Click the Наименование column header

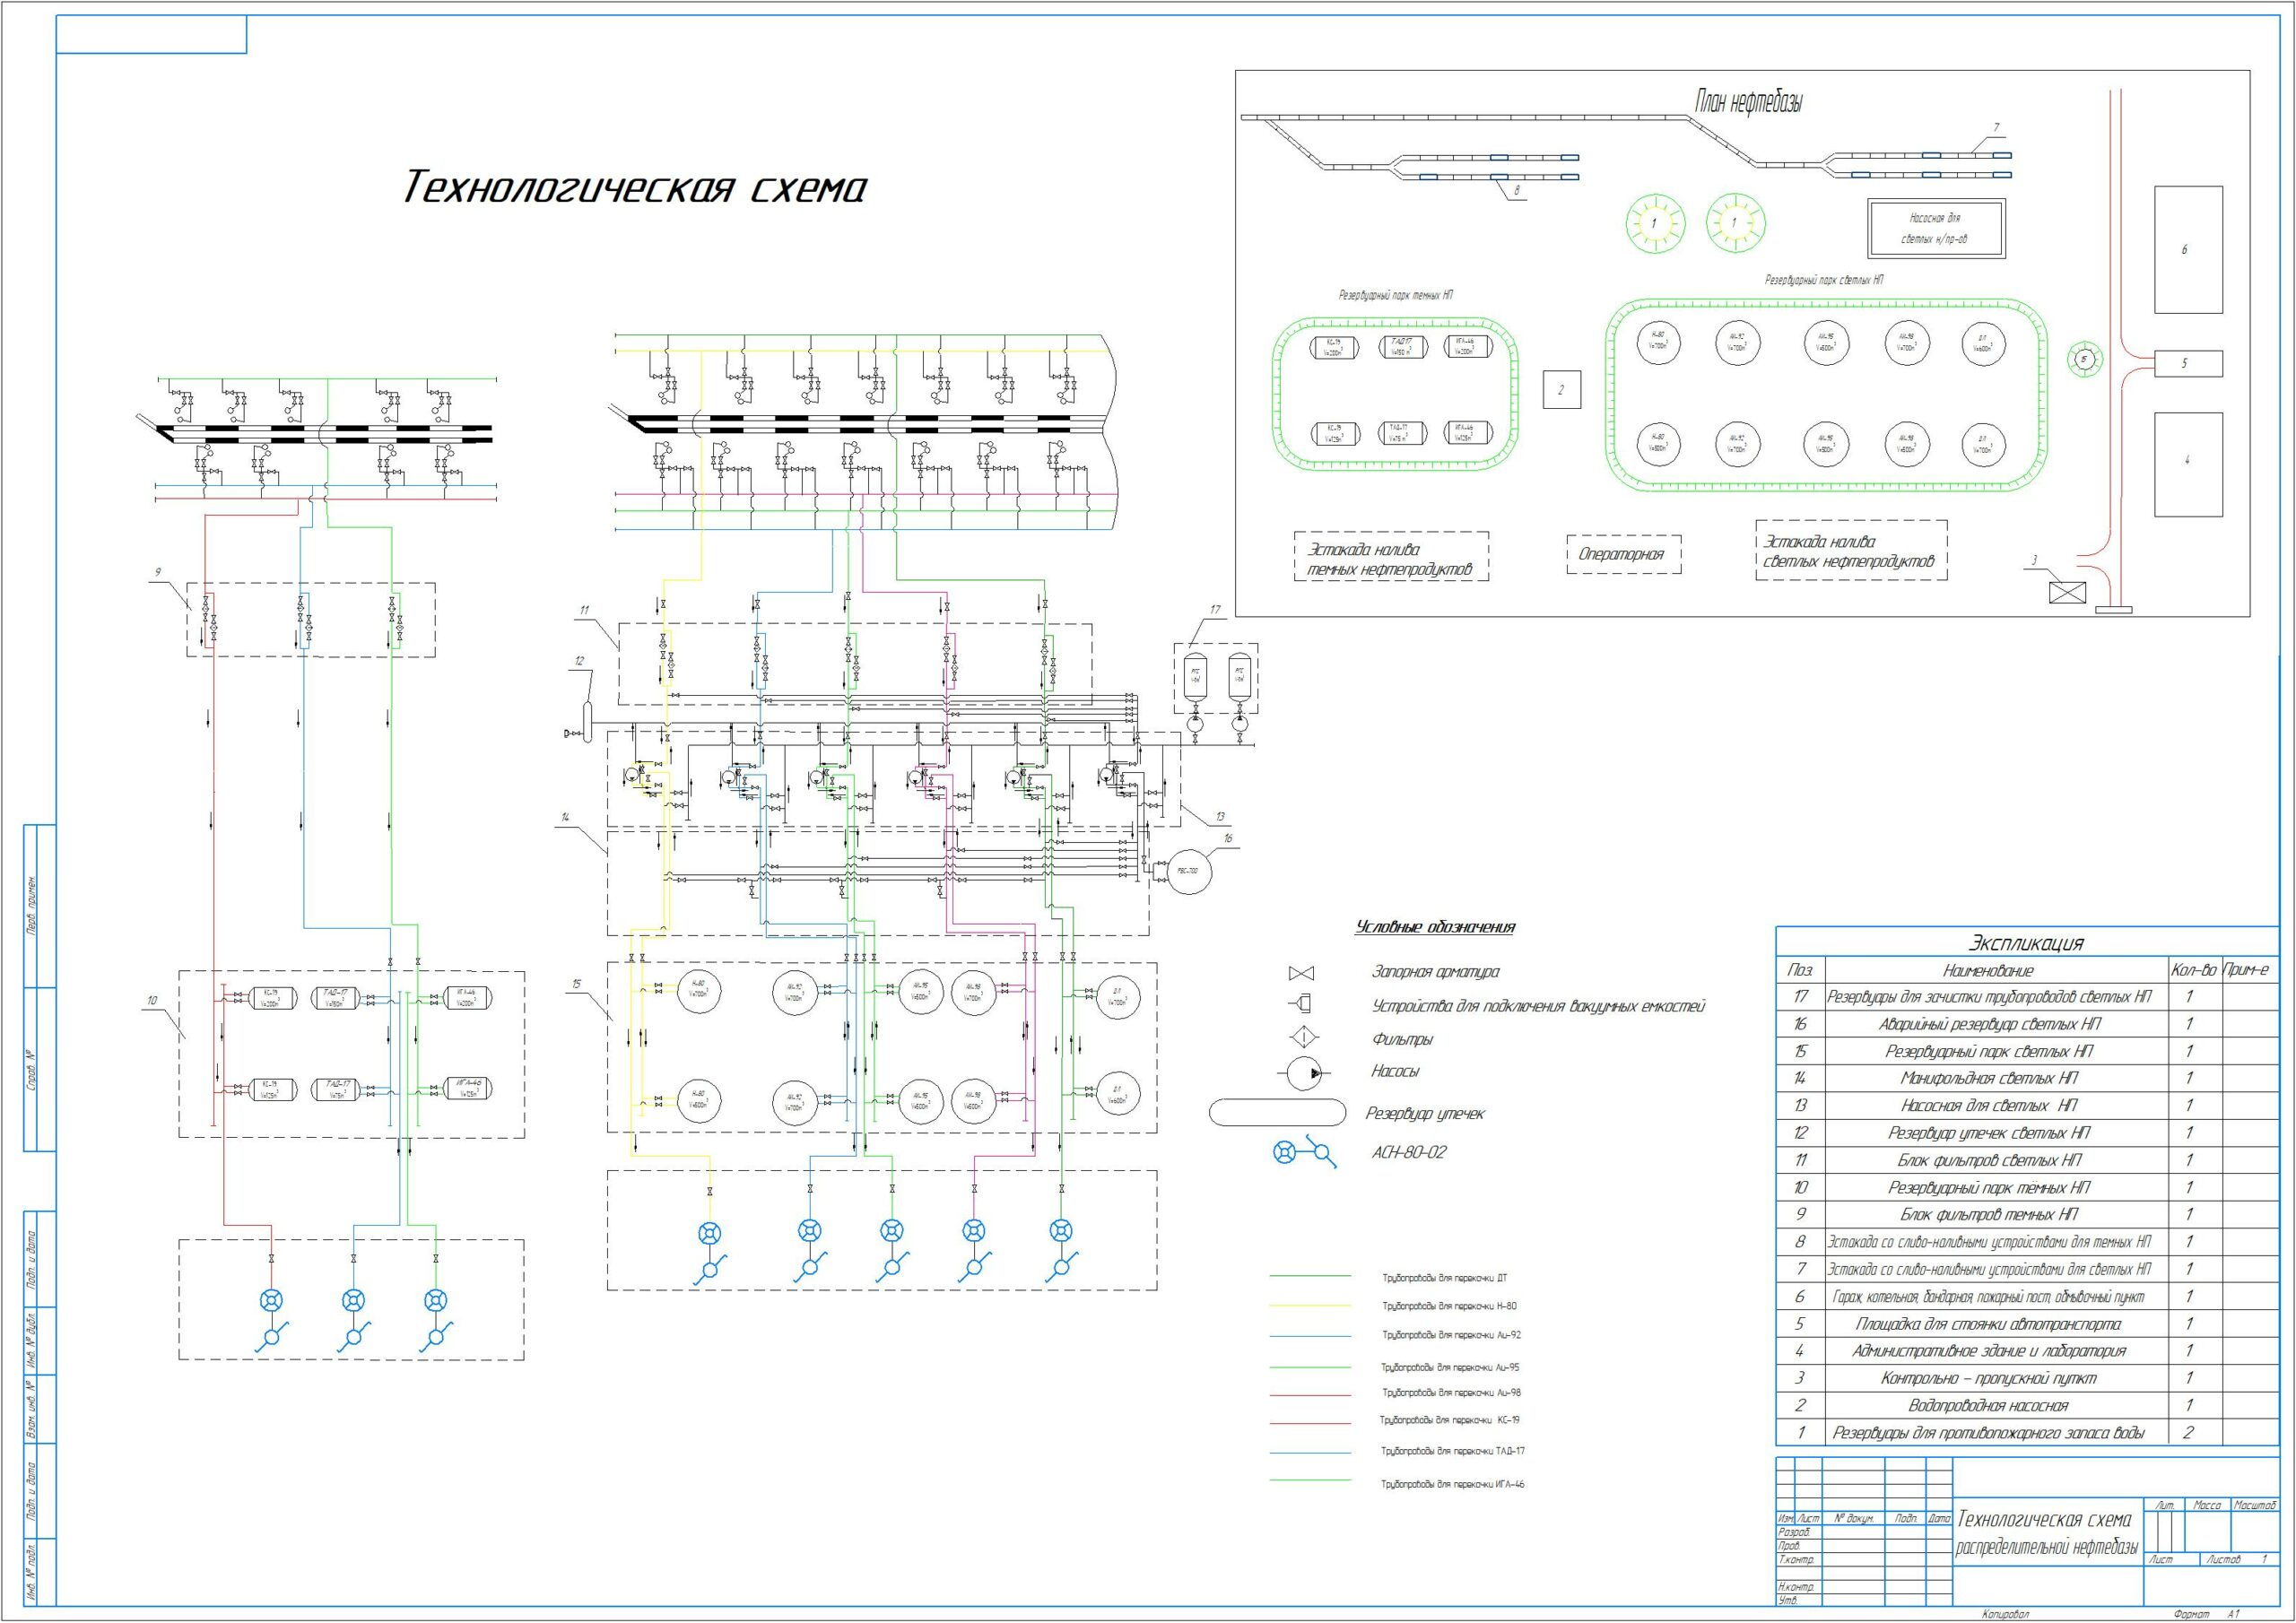point(1988,970)
